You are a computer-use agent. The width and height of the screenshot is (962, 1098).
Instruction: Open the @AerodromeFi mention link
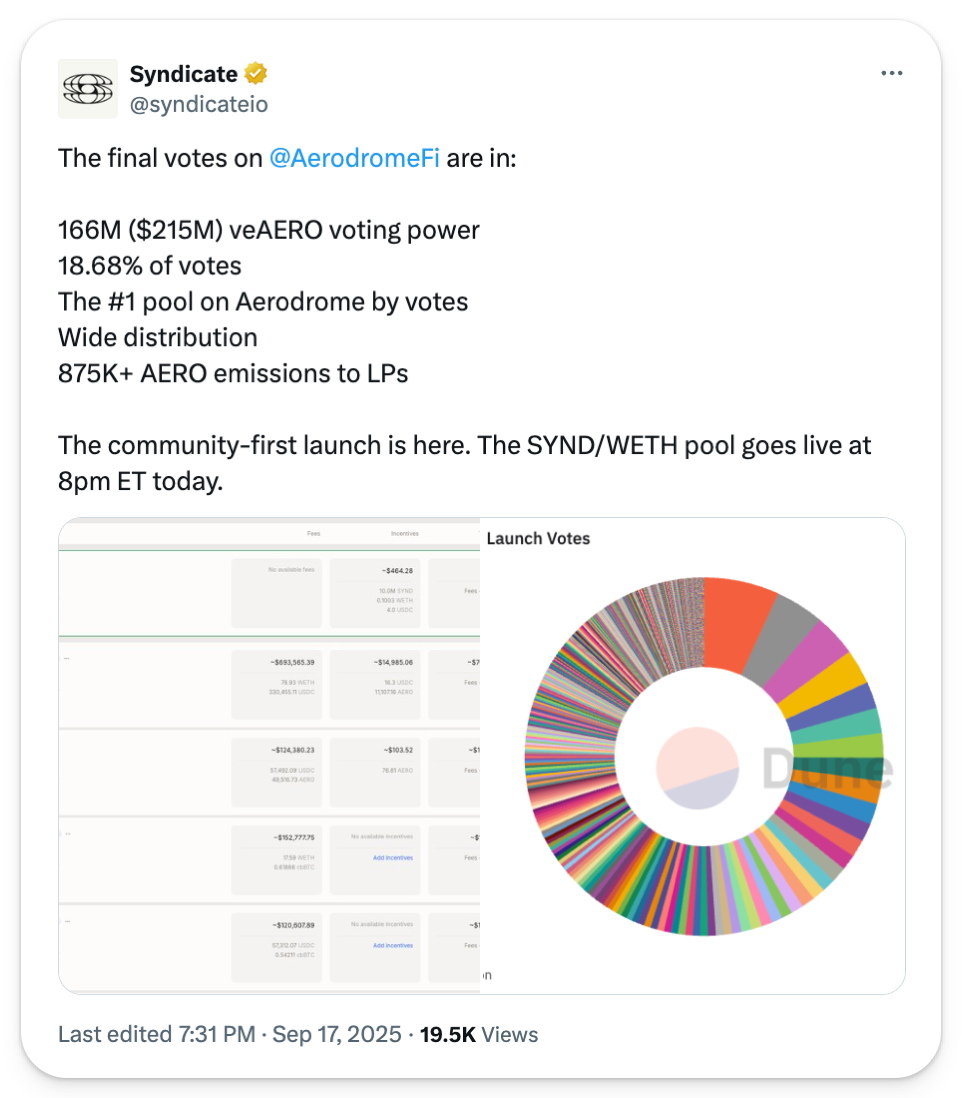pos(355,158)
